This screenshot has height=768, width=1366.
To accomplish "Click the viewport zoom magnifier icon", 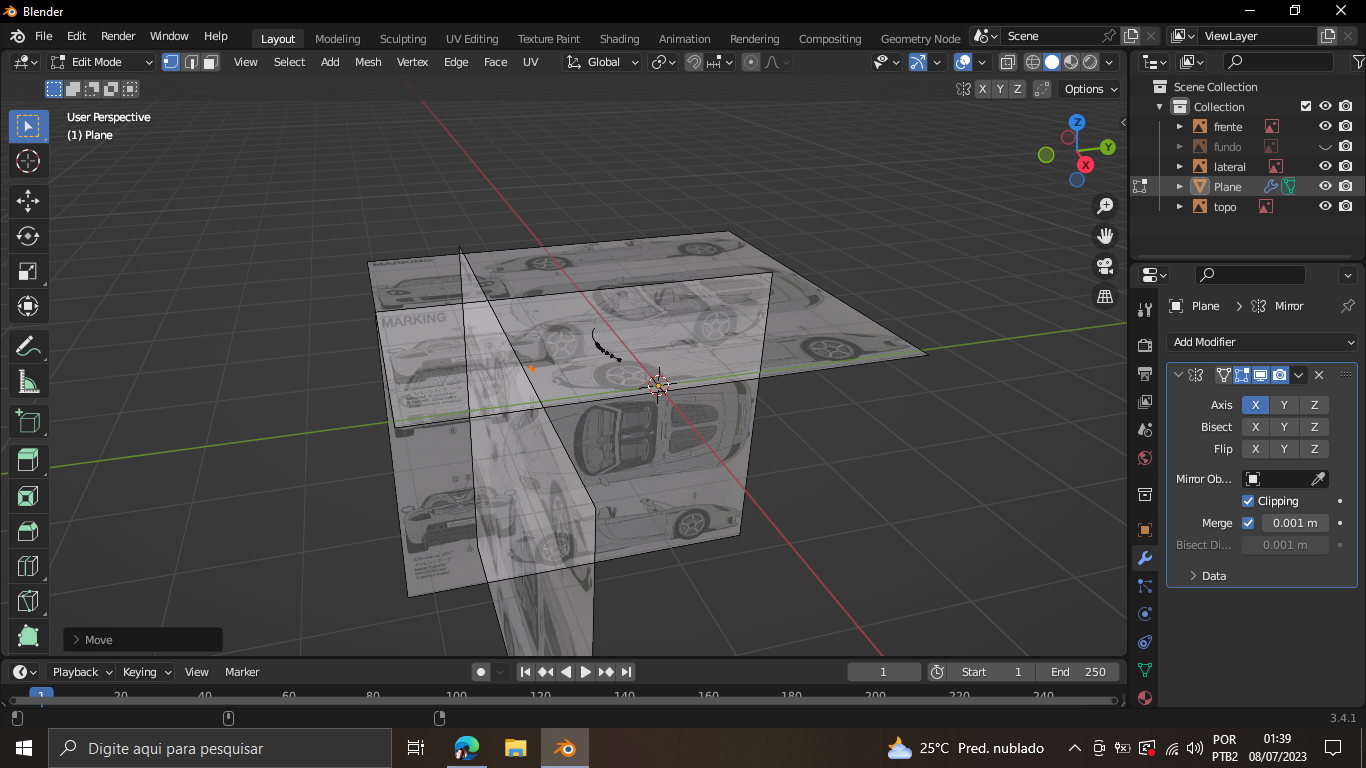I will pos(1105,206).
